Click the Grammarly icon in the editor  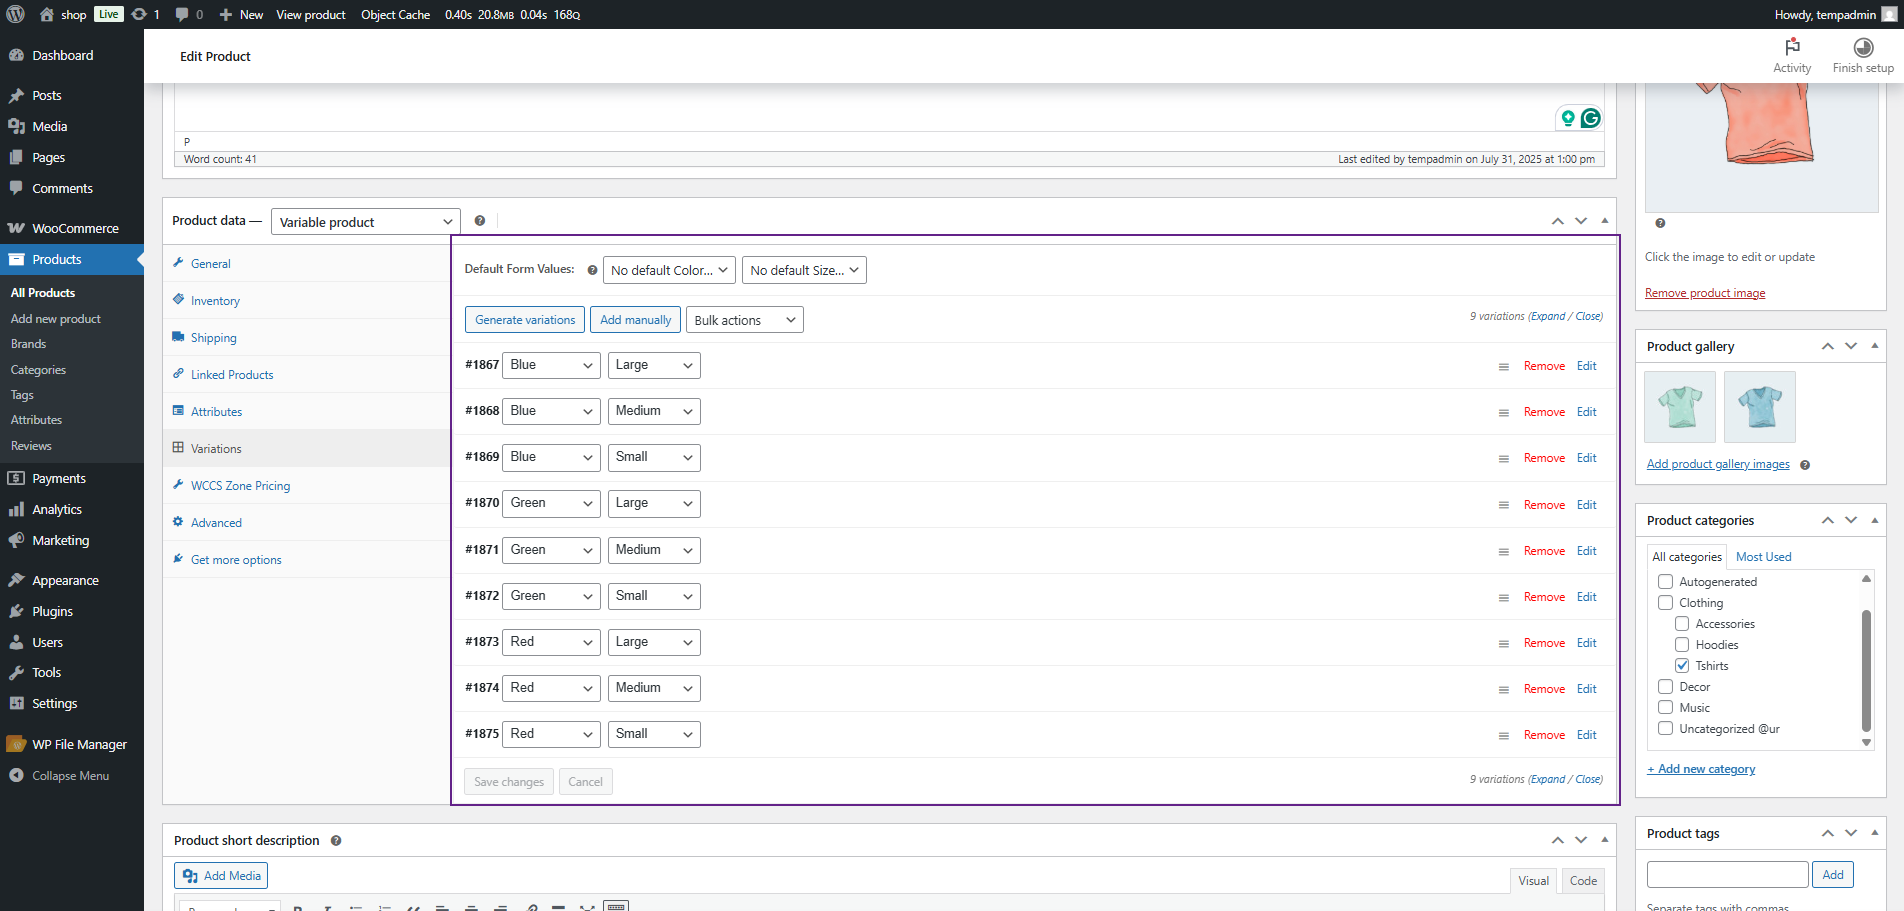point(1590,118)
